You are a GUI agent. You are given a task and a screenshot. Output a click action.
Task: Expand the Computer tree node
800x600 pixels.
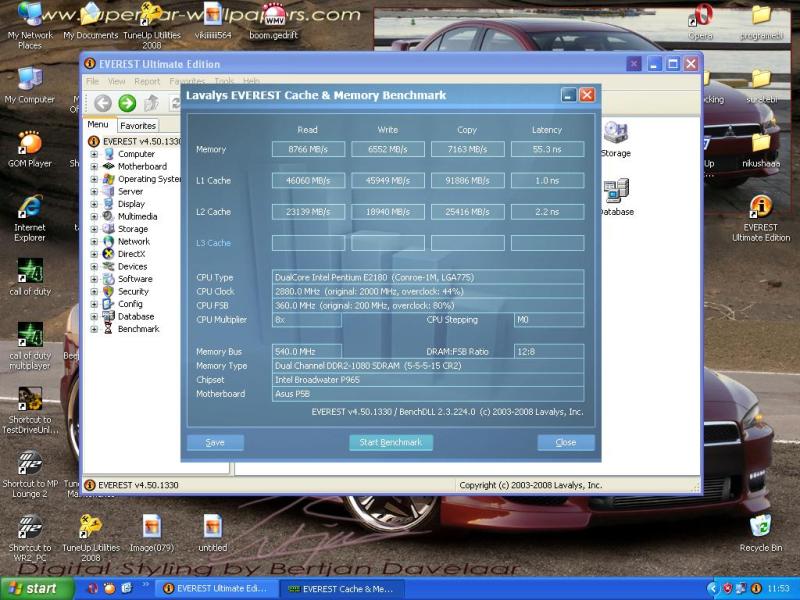click(94, 154)
